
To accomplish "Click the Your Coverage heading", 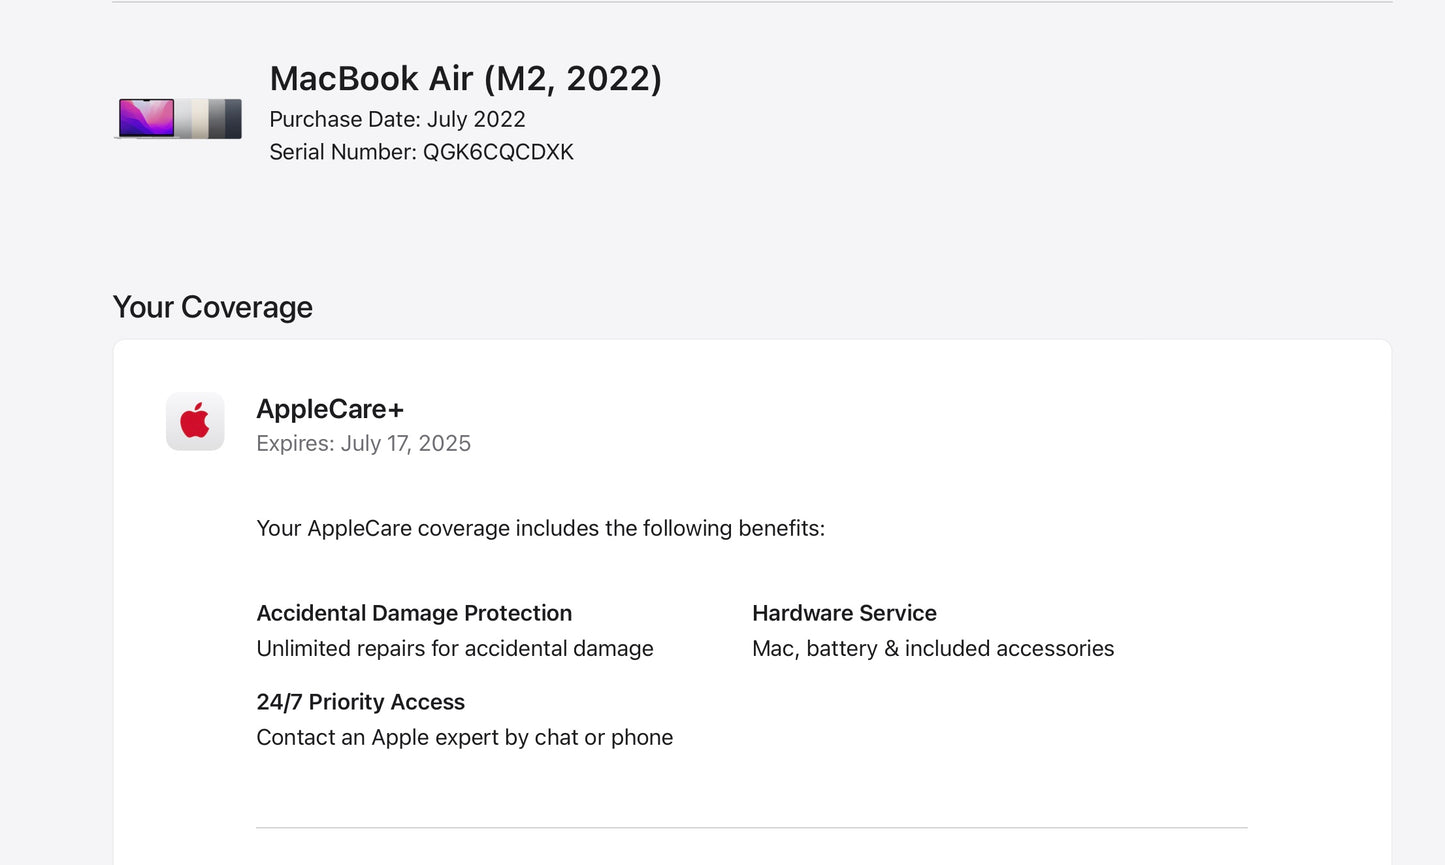I will 212,307.
